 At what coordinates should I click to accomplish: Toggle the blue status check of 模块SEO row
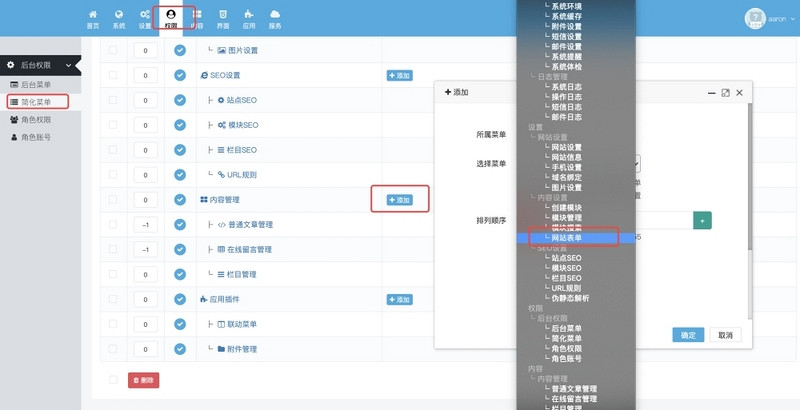point(180,125)
